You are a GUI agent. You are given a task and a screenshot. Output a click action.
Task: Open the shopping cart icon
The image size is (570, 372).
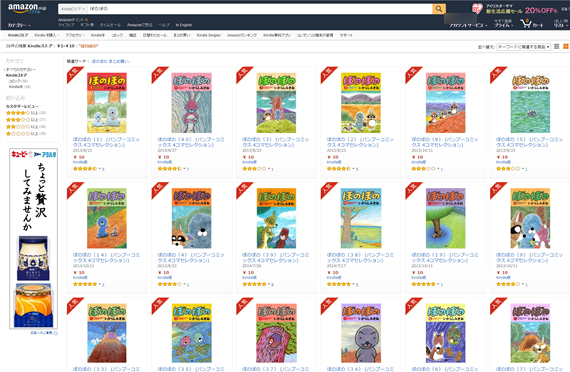click(531, 24)
